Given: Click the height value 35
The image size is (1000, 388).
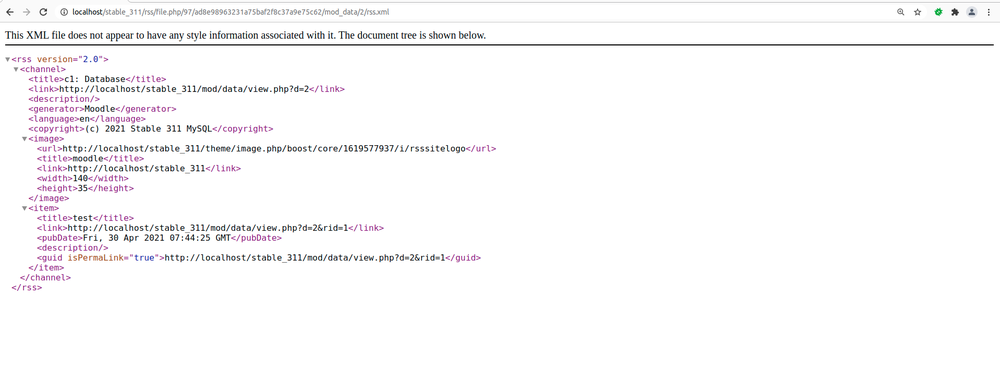Looking at the screenshot, I should pos(83,188).
